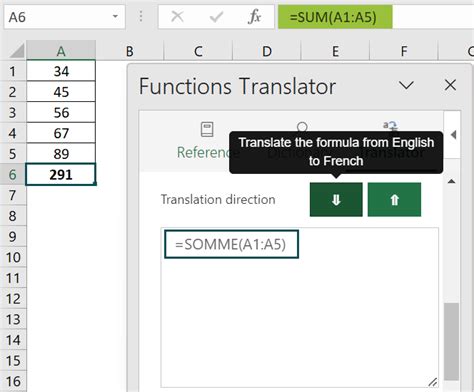The image size is (474, 392).
Task: Switch to the Reference tab
Action: (x=207, y=142)
